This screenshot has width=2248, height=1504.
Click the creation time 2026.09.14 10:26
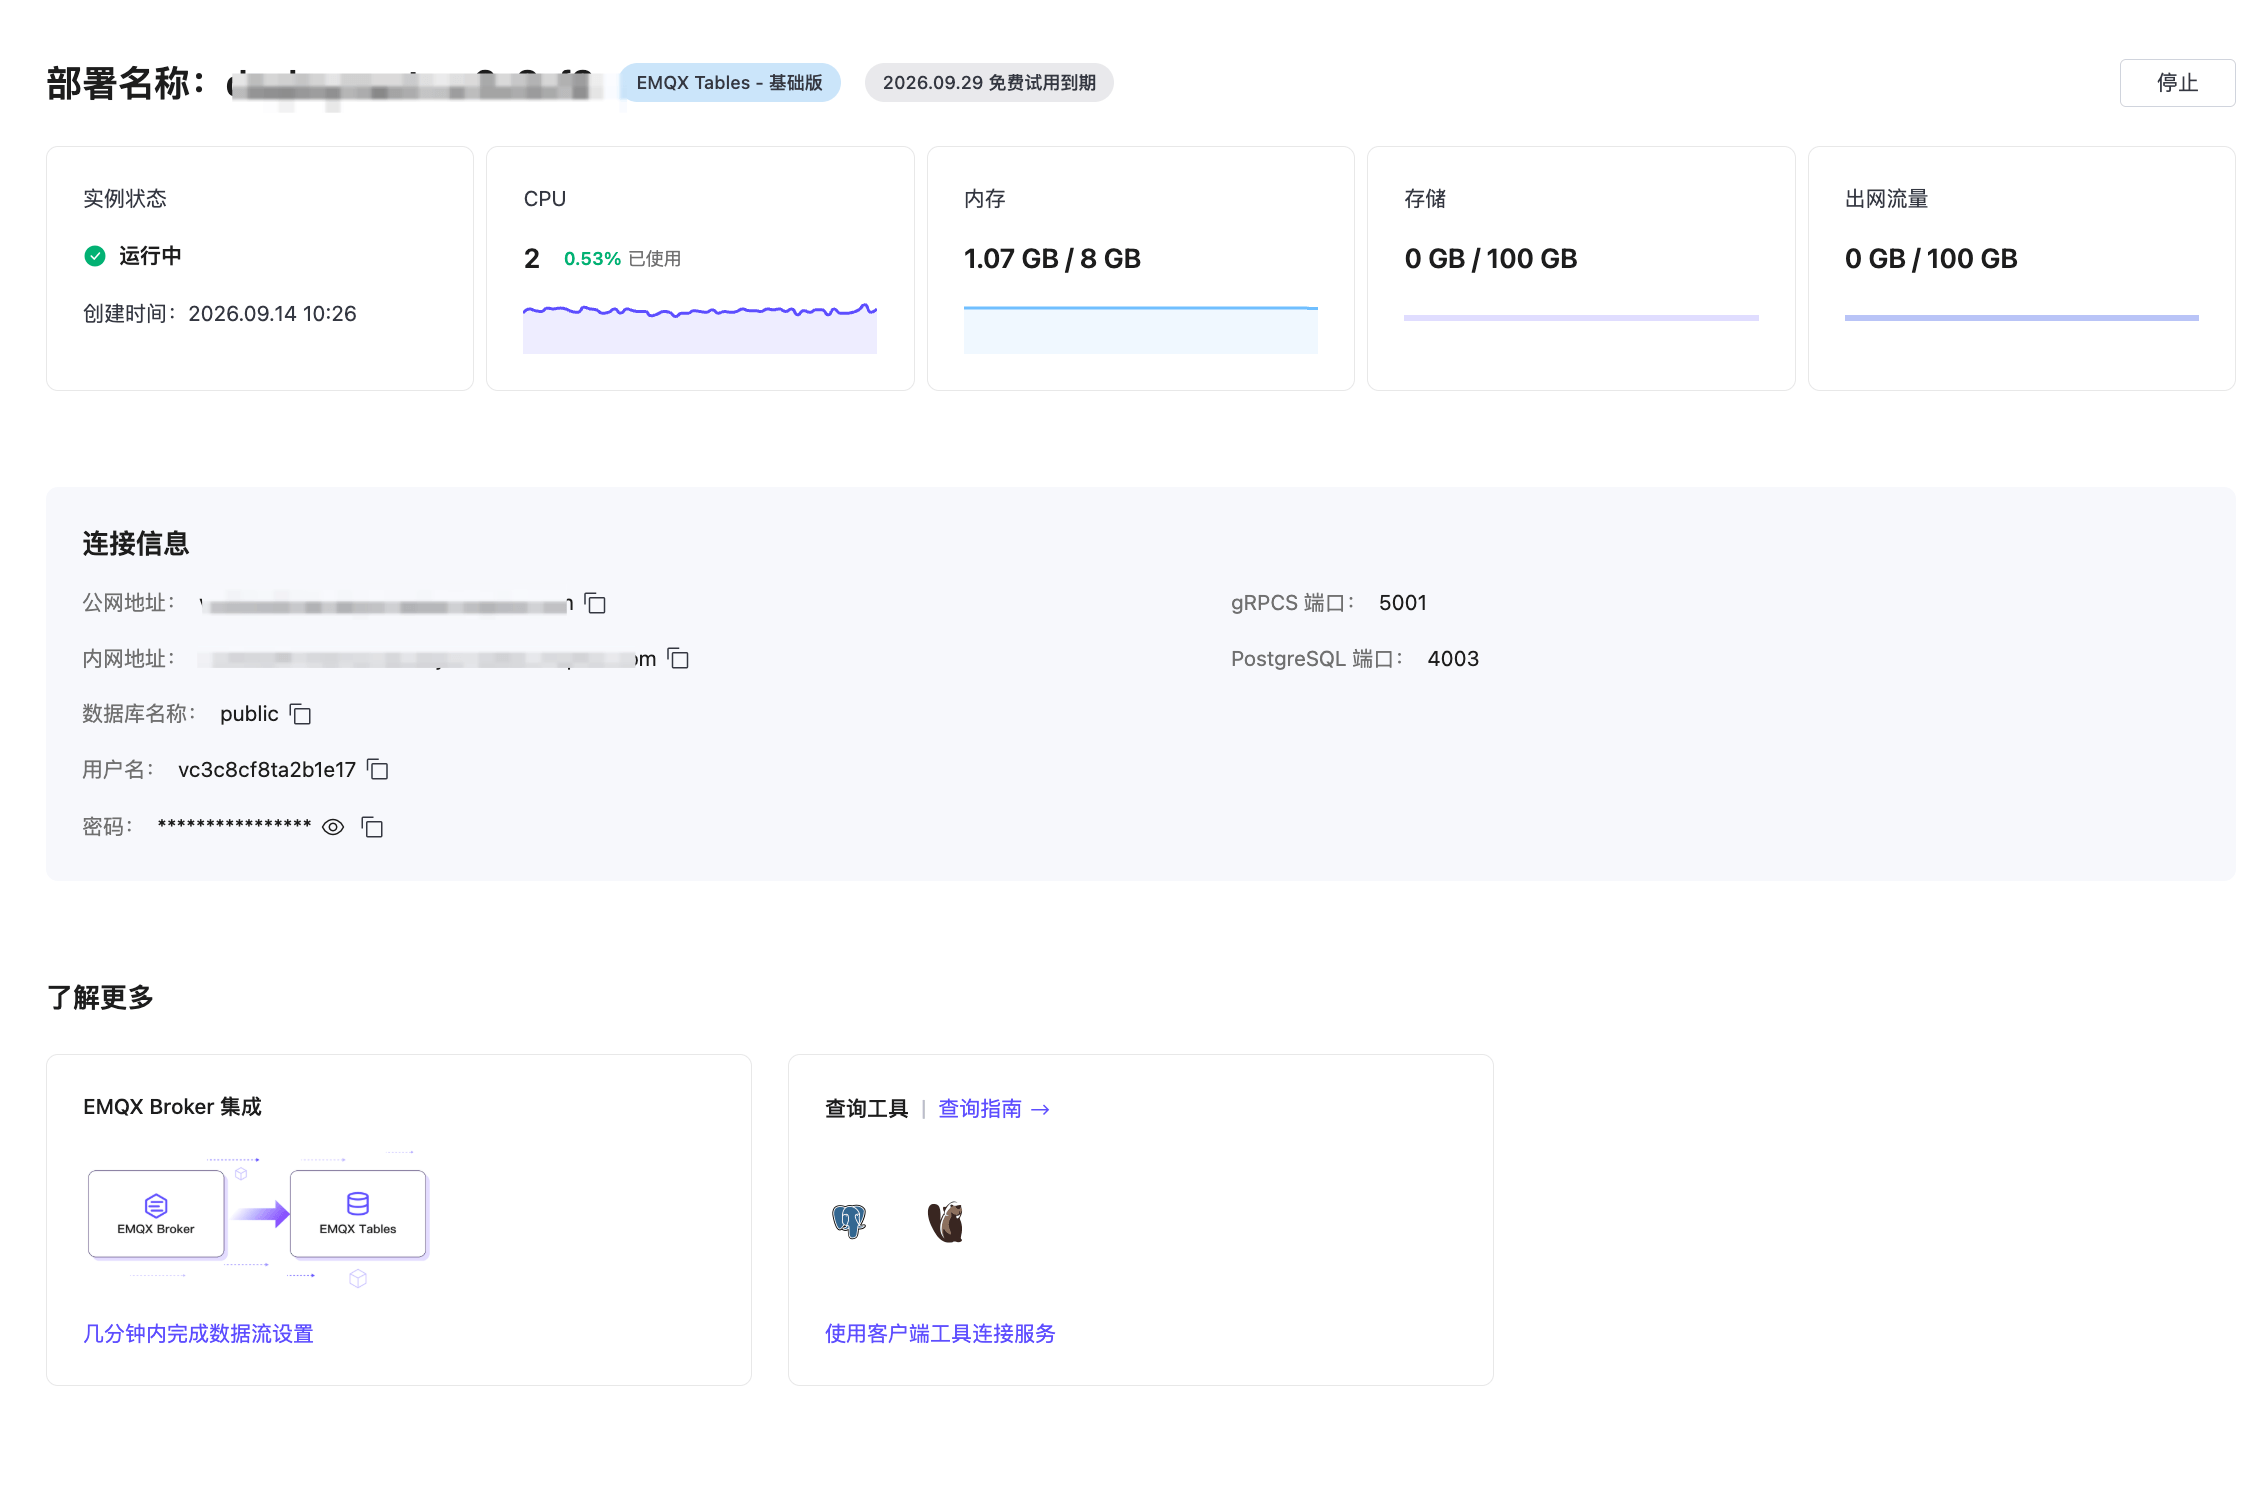tap(272, 314)
